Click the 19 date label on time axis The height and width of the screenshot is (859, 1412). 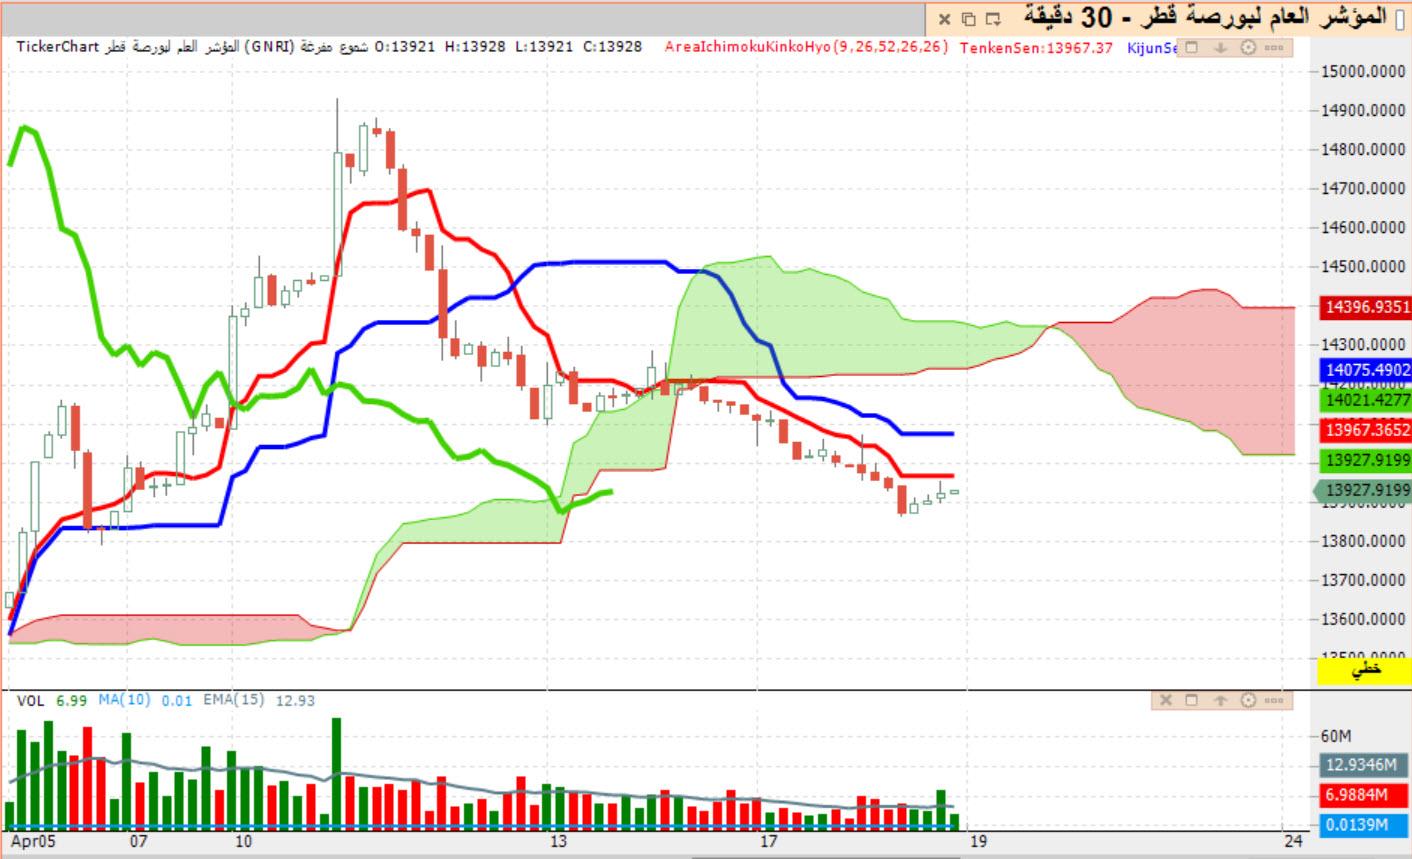point(978,842)
